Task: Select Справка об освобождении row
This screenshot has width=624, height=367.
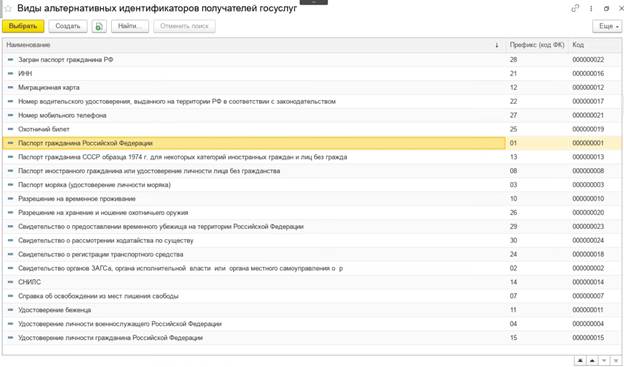Action: (x=312, y=296)
